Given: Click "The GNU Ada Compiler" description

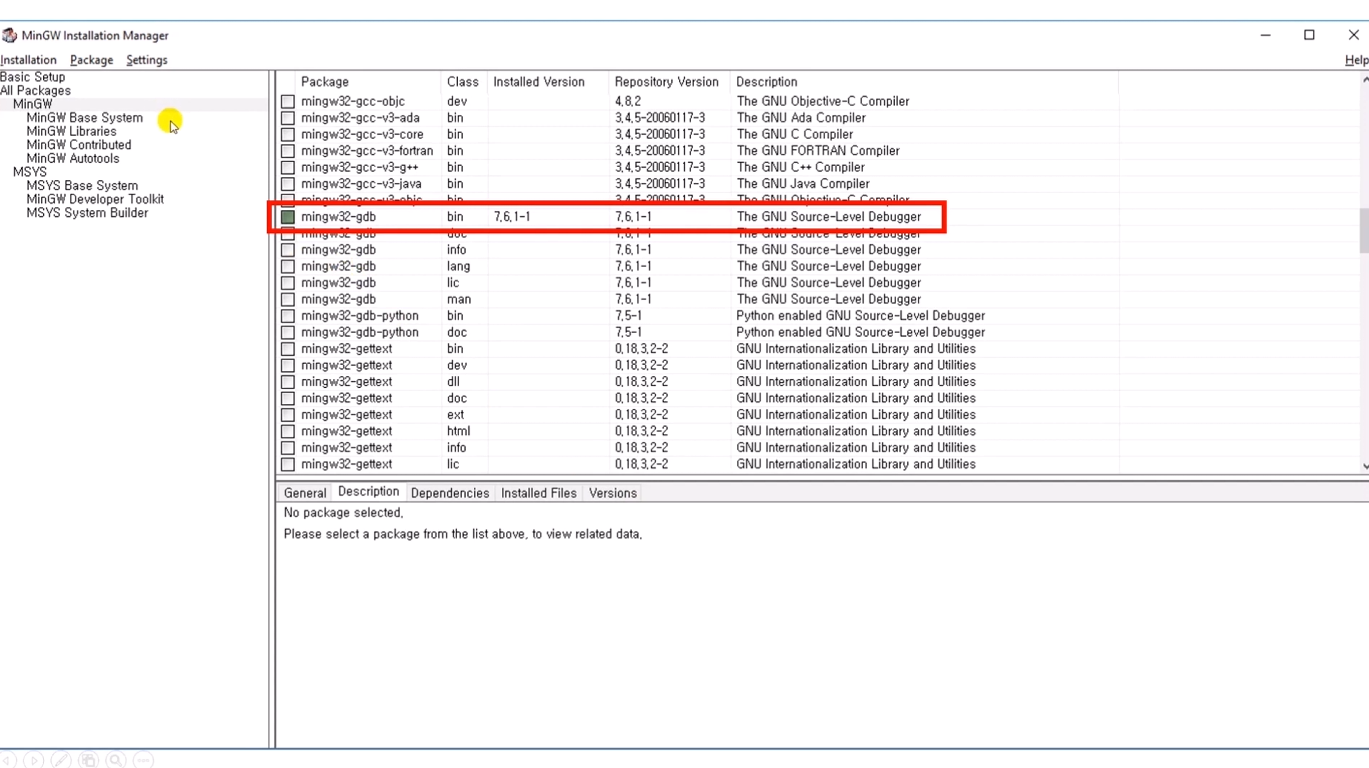Looking at the screenshot, I should pos(800,118).
